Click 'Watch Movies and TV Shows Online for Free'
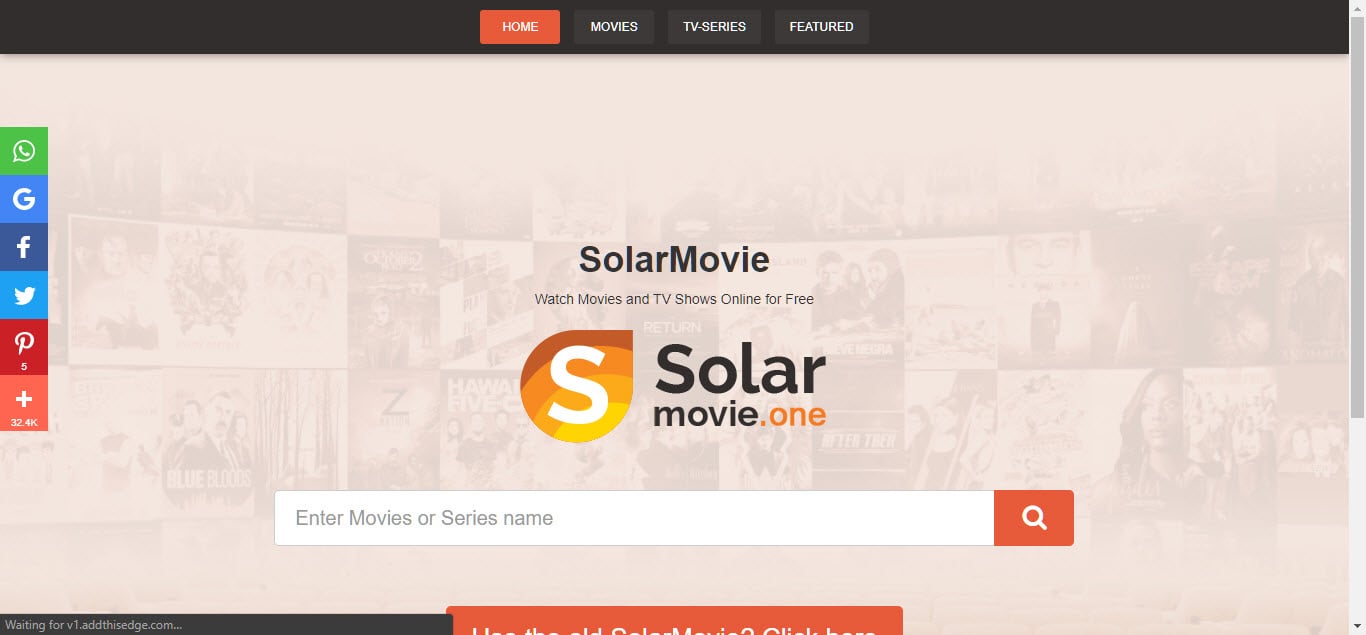The width and height of the screenshot is (1366, 635). 674,299
